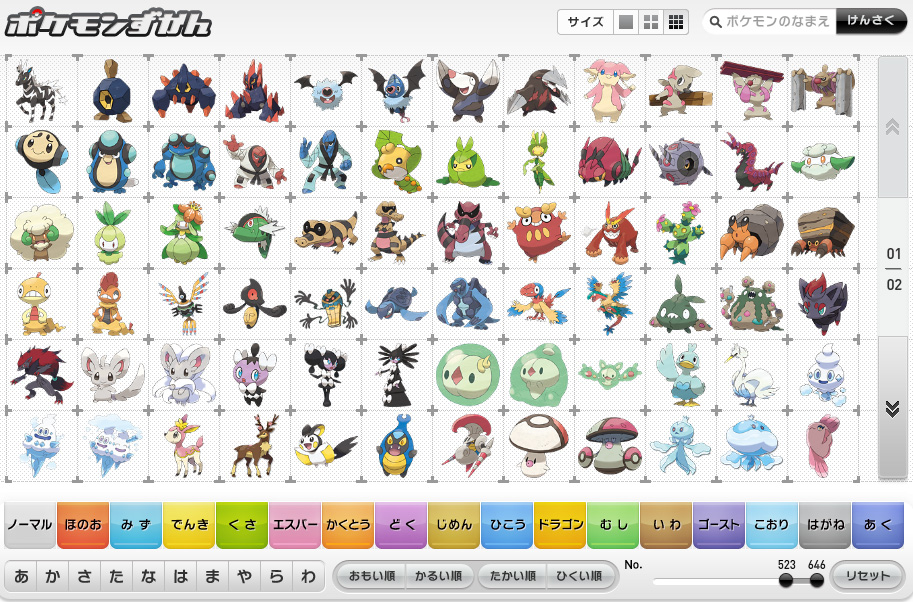This screenshot has height=602, width=913.
Task: Open the Trubbish garbage bag thumbnail
Action: pos(680,304)
